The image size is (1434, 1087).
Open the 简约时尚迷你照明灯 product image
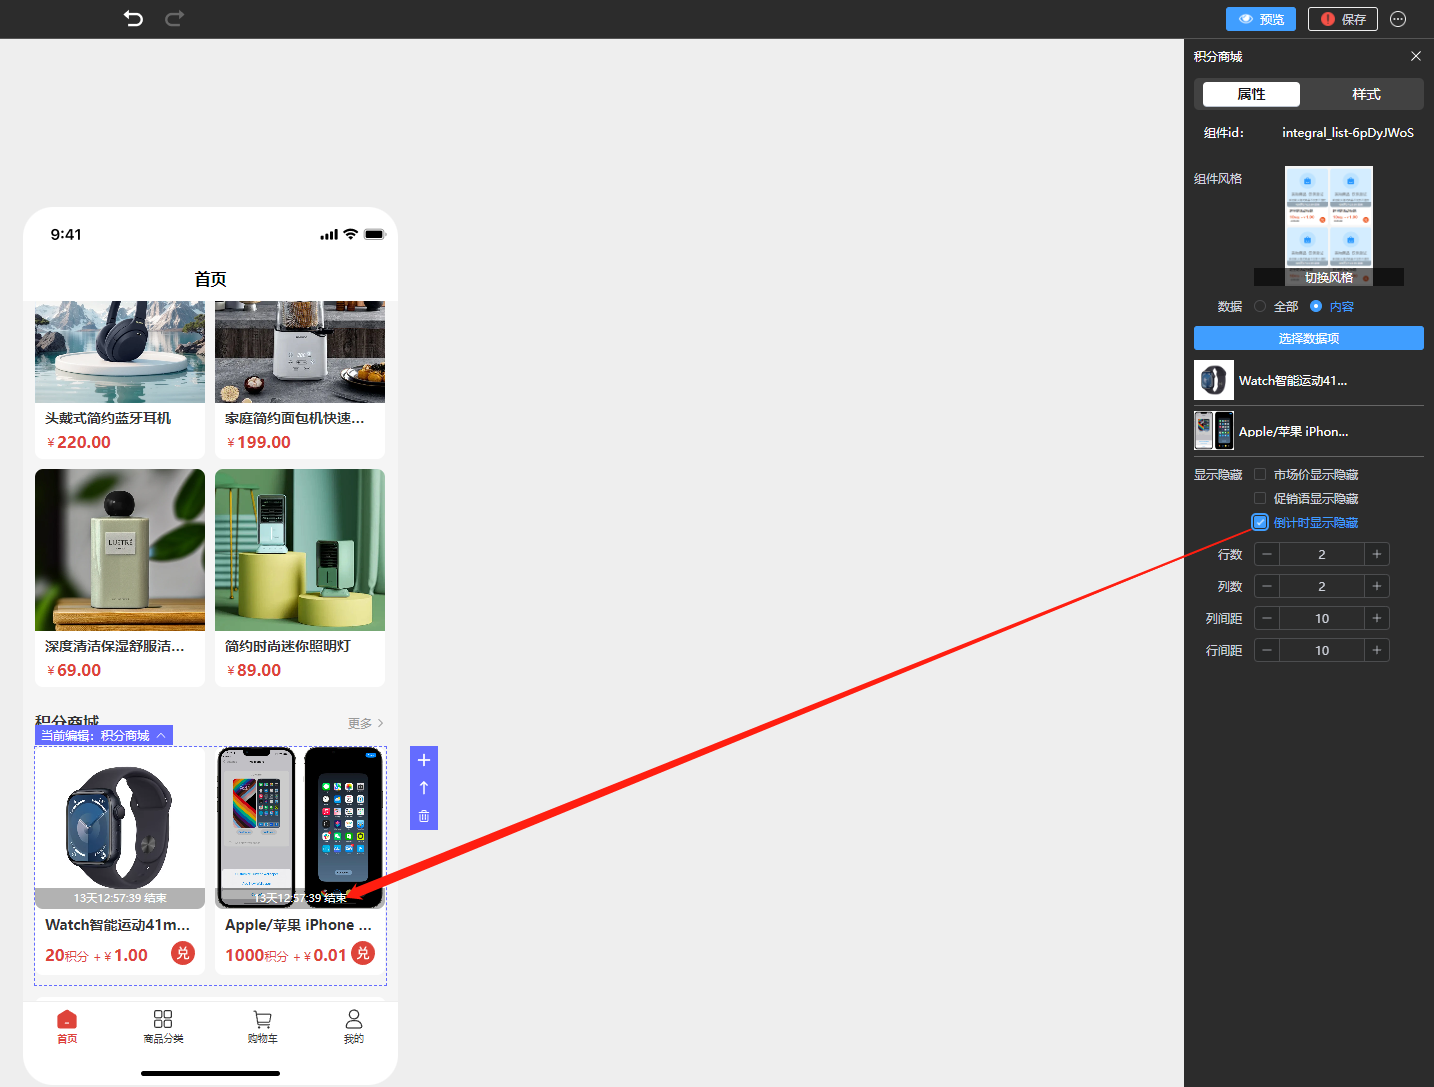[x=300, y=550]
